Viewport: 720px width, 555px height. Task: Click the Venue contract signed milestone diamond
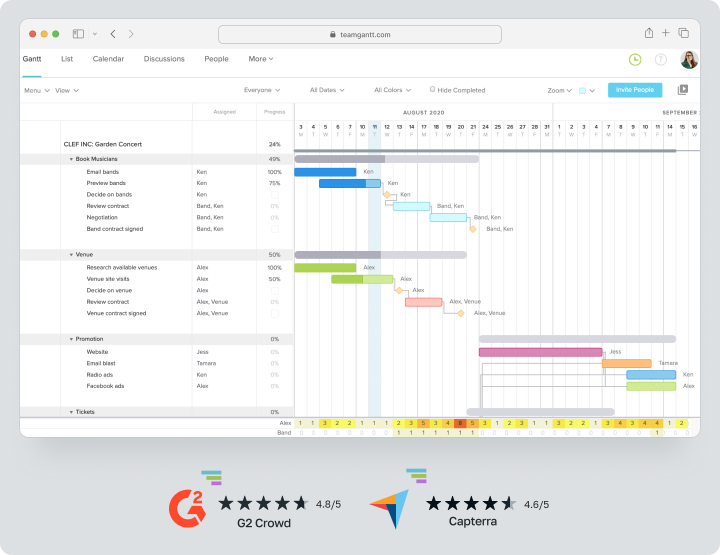461,313
